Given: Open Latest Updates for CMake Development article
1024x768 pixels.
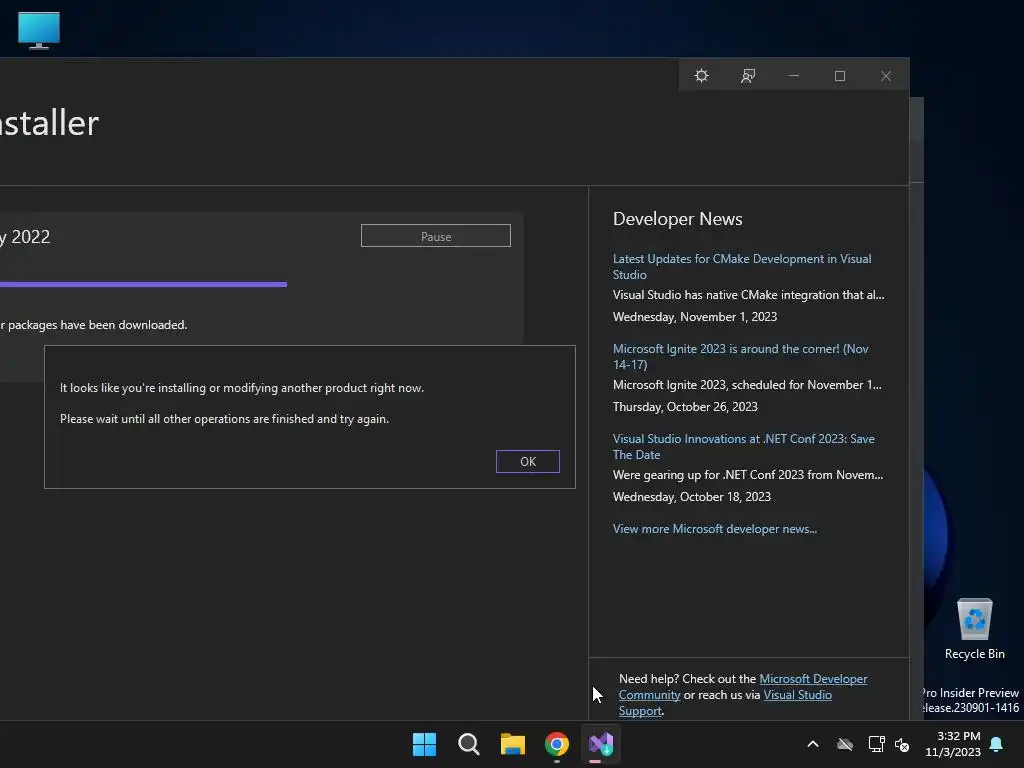Looking at the screenshot, I should point(742,266).
